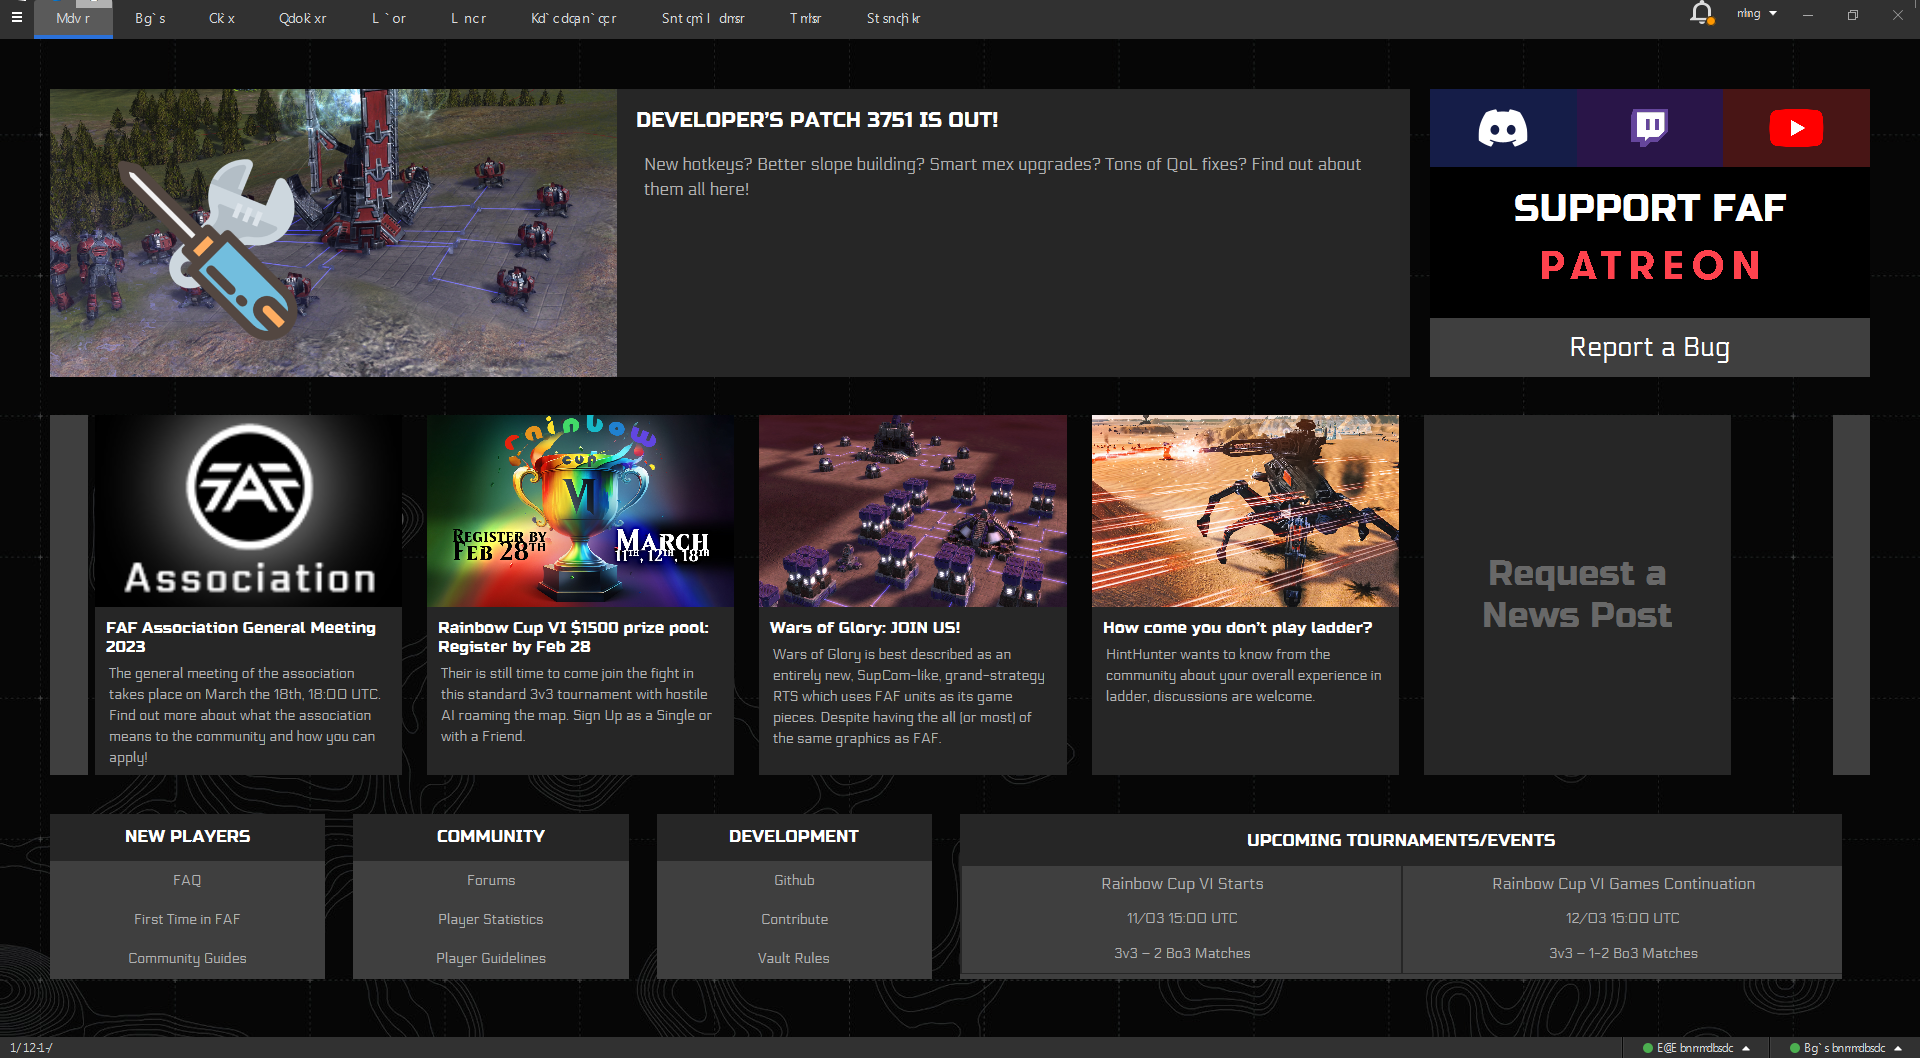
Task: Open the hamburger main menu icon
Action: 16,17
